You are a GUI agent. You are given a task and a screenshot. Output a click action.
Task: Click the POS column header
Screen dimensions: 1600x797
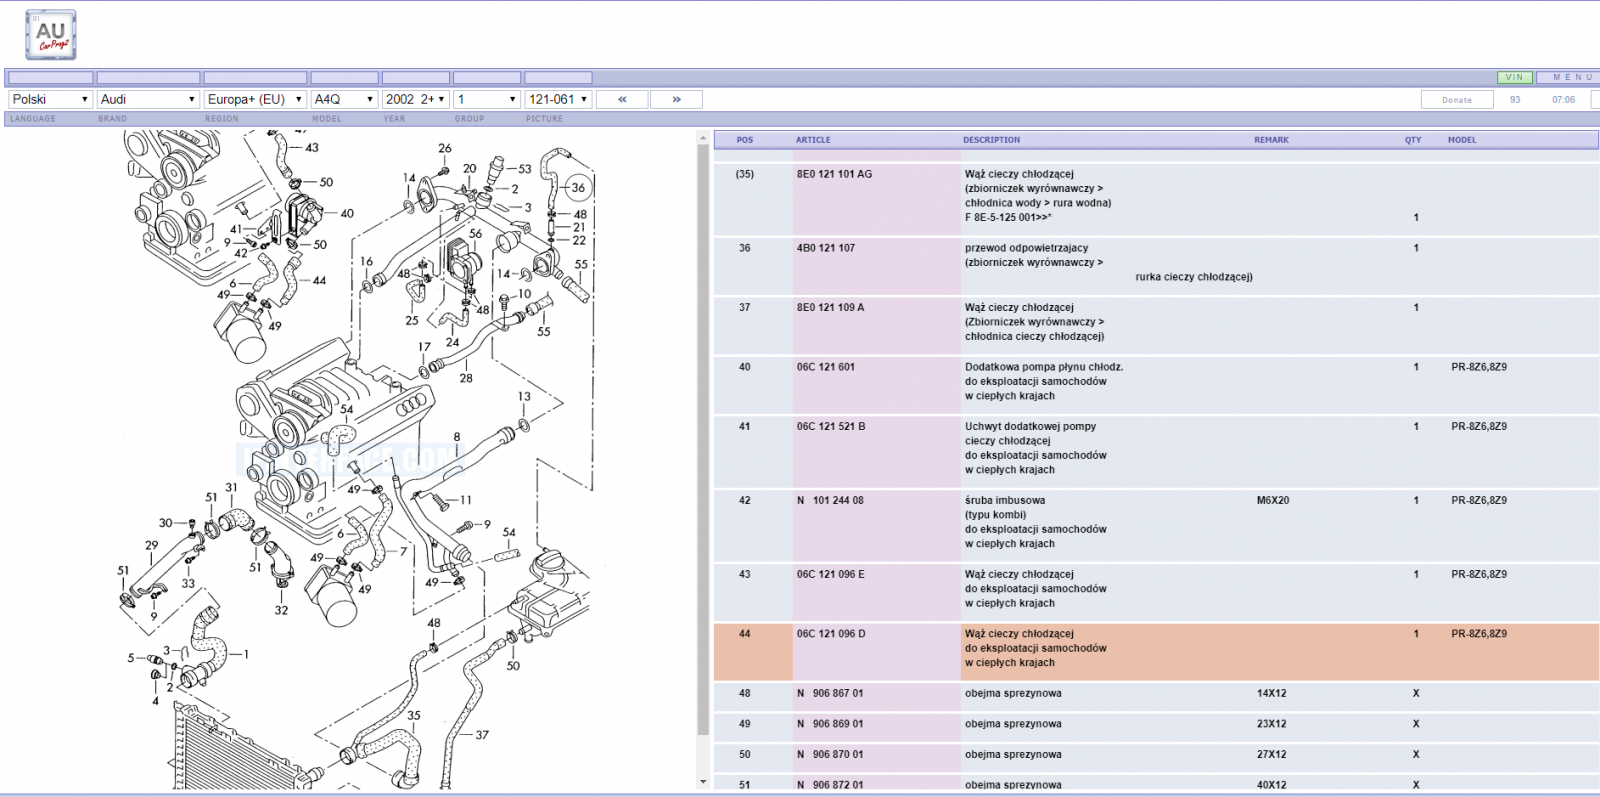[x=745, y=140]
